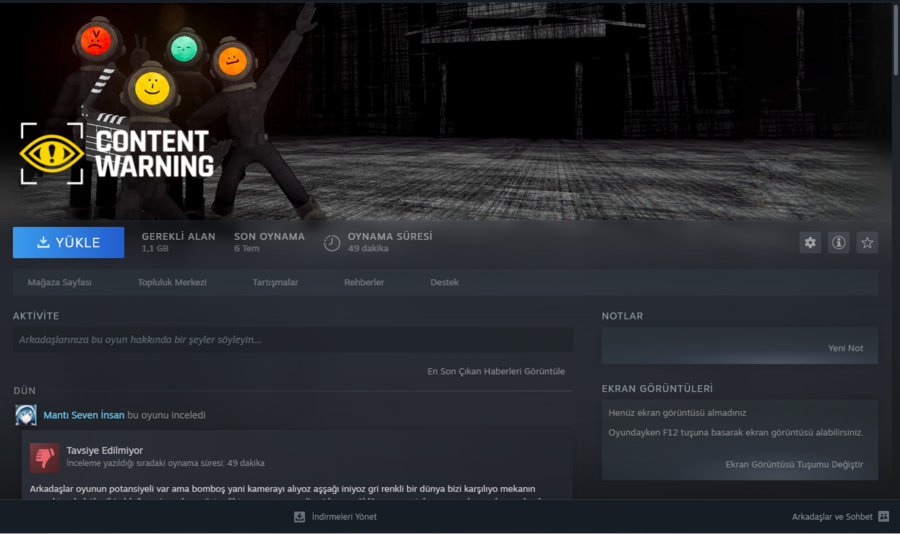Switch to Tartışmalar tab

[x=276, y=282]
